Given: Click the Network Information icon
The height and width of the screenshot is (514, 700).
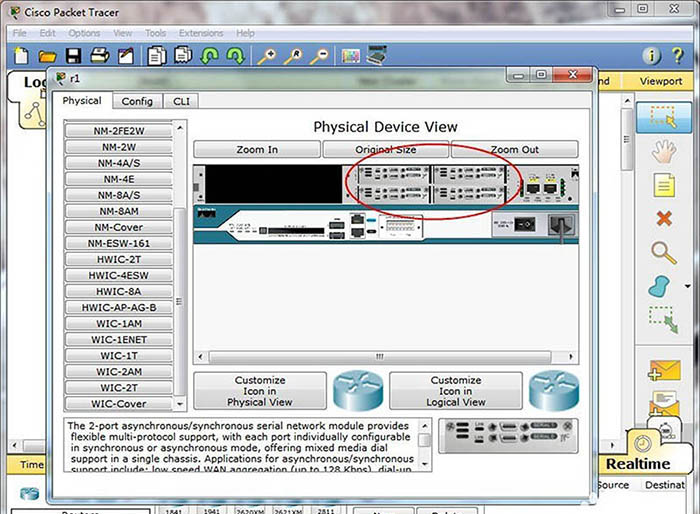Looking at the screenshot, I should (651, 56).
